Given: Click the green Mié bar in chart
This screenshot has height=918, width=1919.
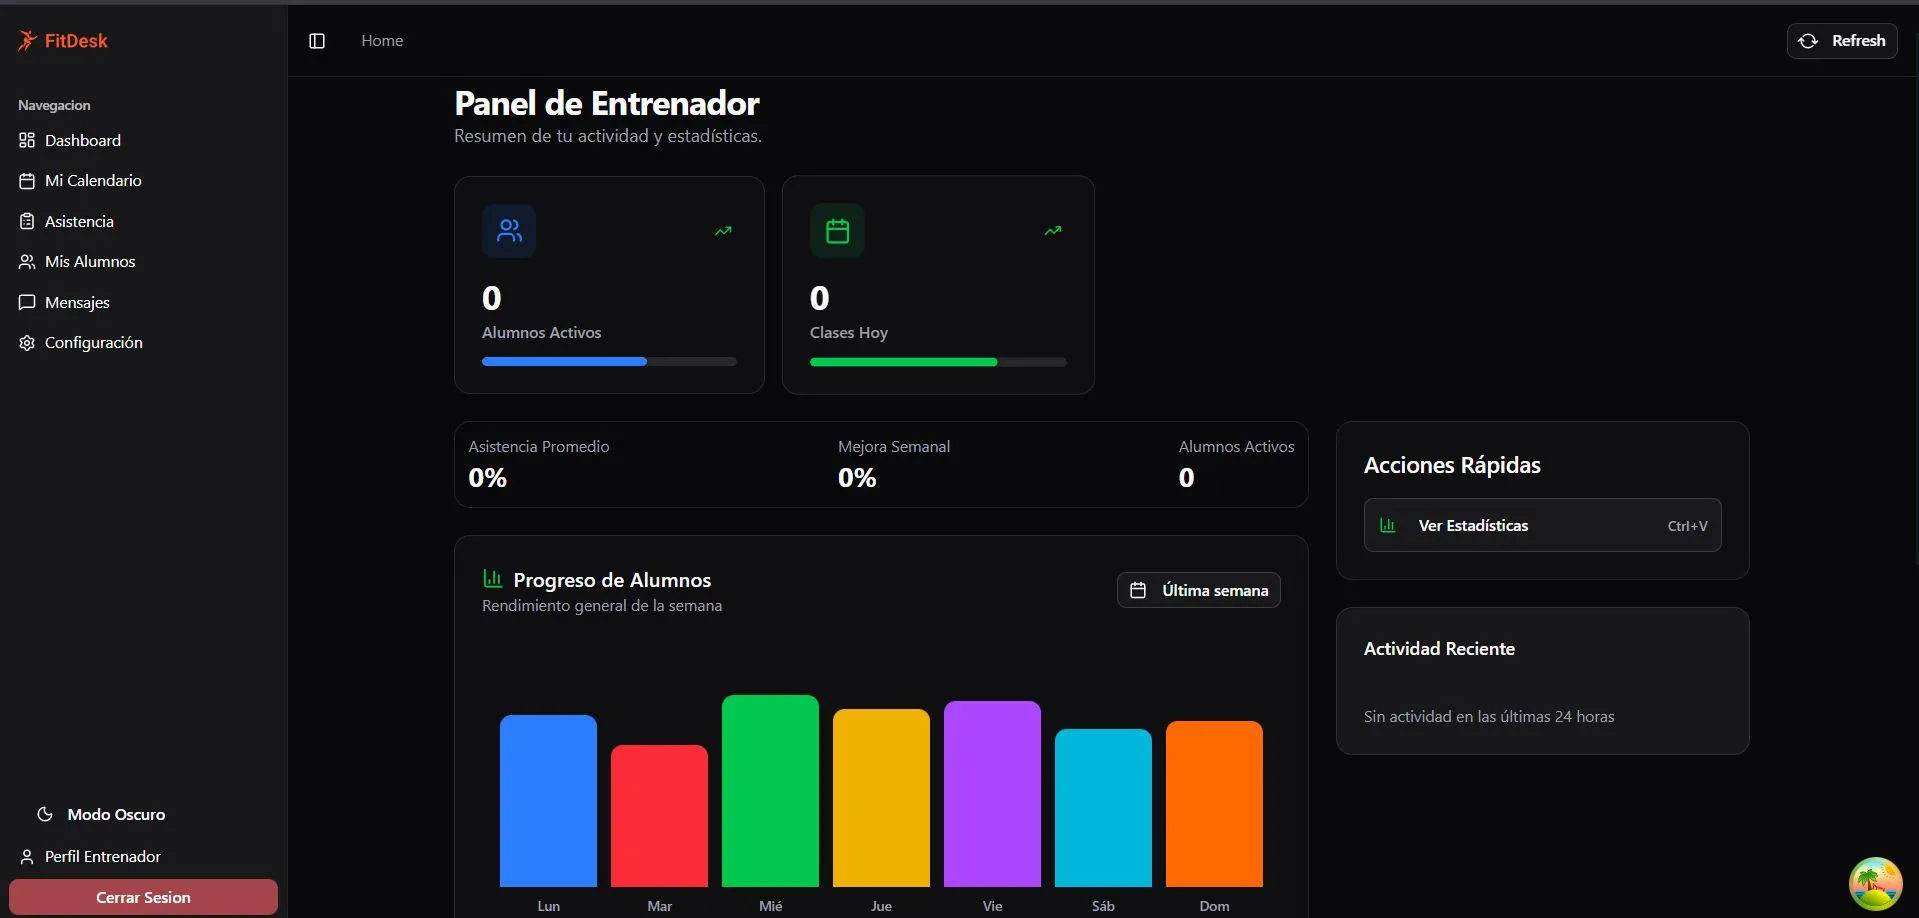Looking at the screenshot, I should pos(770,790).
